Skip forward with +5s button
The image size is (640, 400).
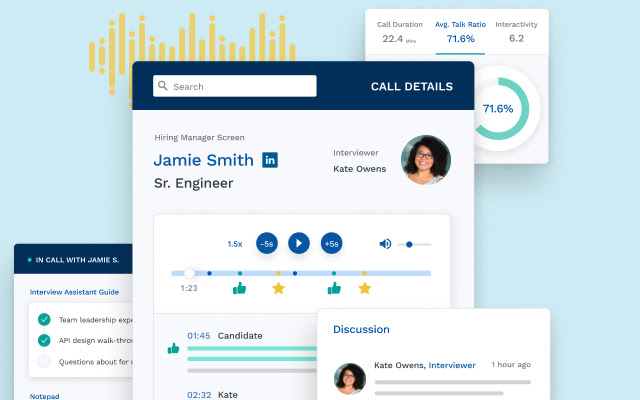331,243
